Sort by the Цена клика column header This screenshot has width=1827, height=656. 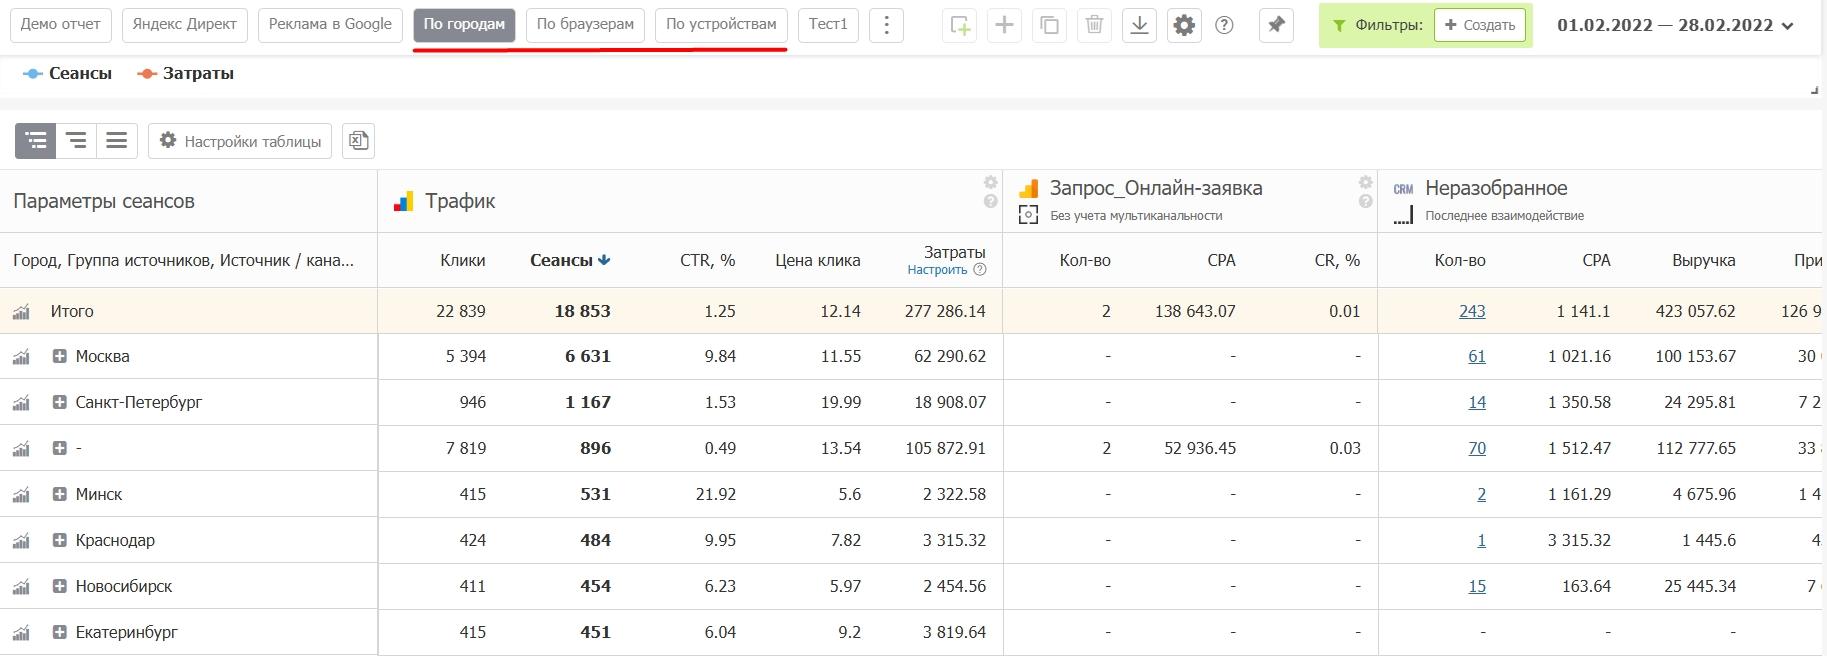click(x=818, y=260)
